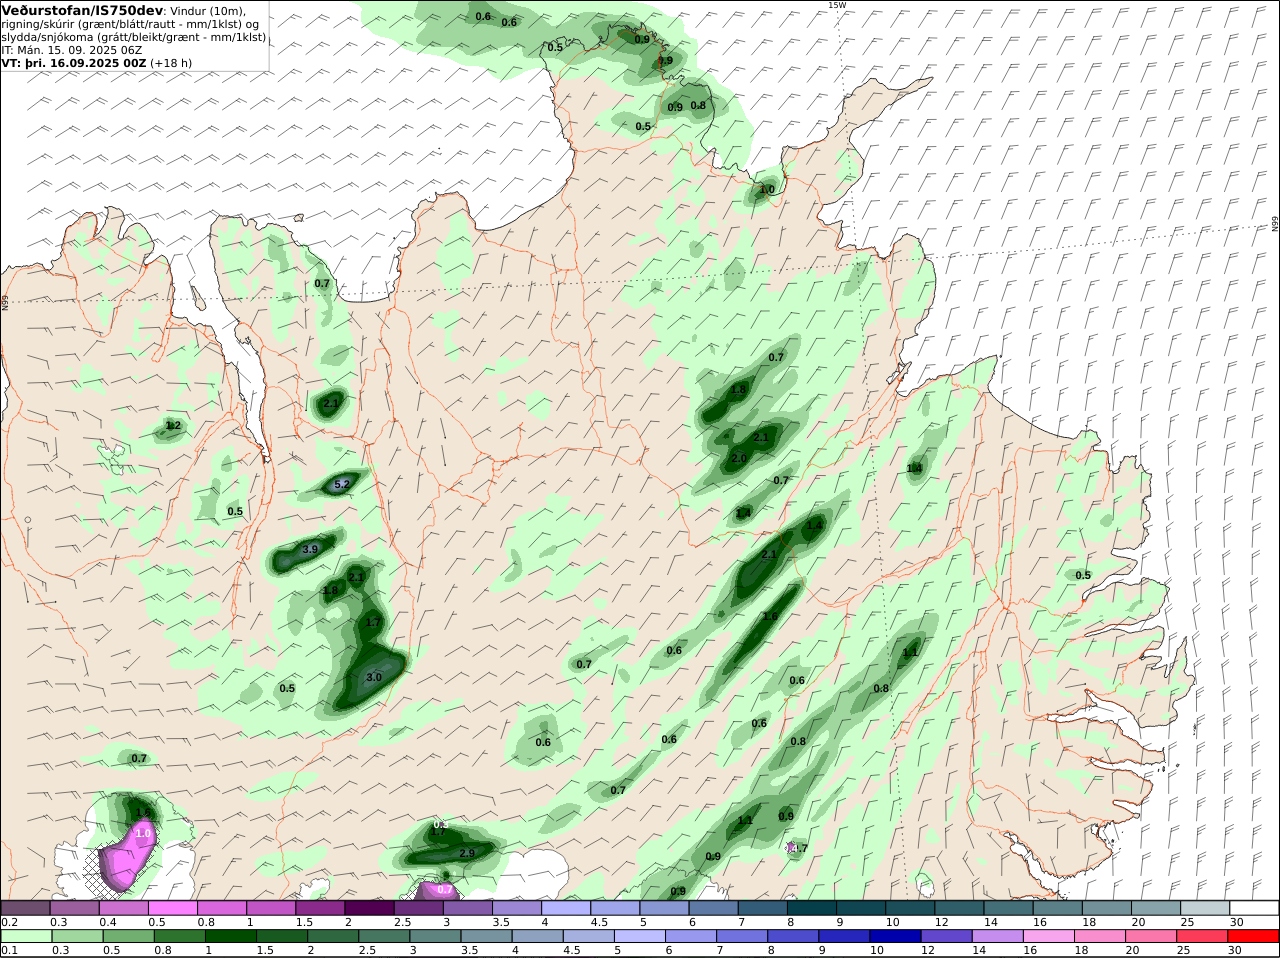Viewport: 1280px width, 958px height.
Task: Click the 0.2 label under the upper legend row
Action: click(x=9, y=922)
